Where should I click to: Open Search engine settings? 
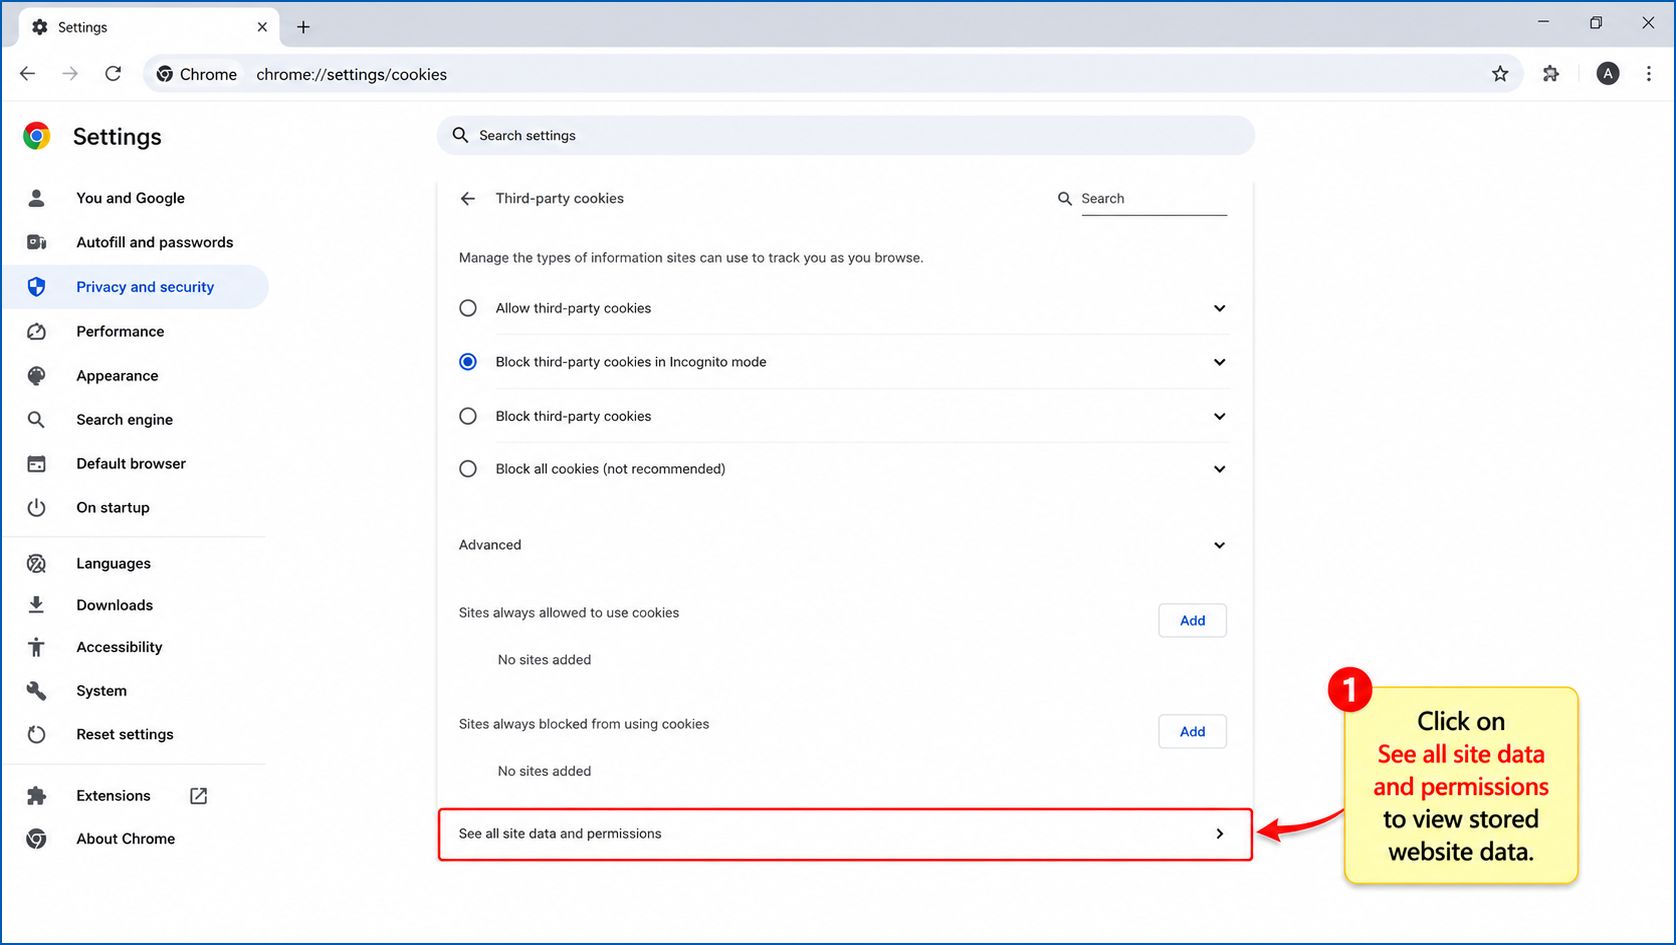(x=124, y=420)
